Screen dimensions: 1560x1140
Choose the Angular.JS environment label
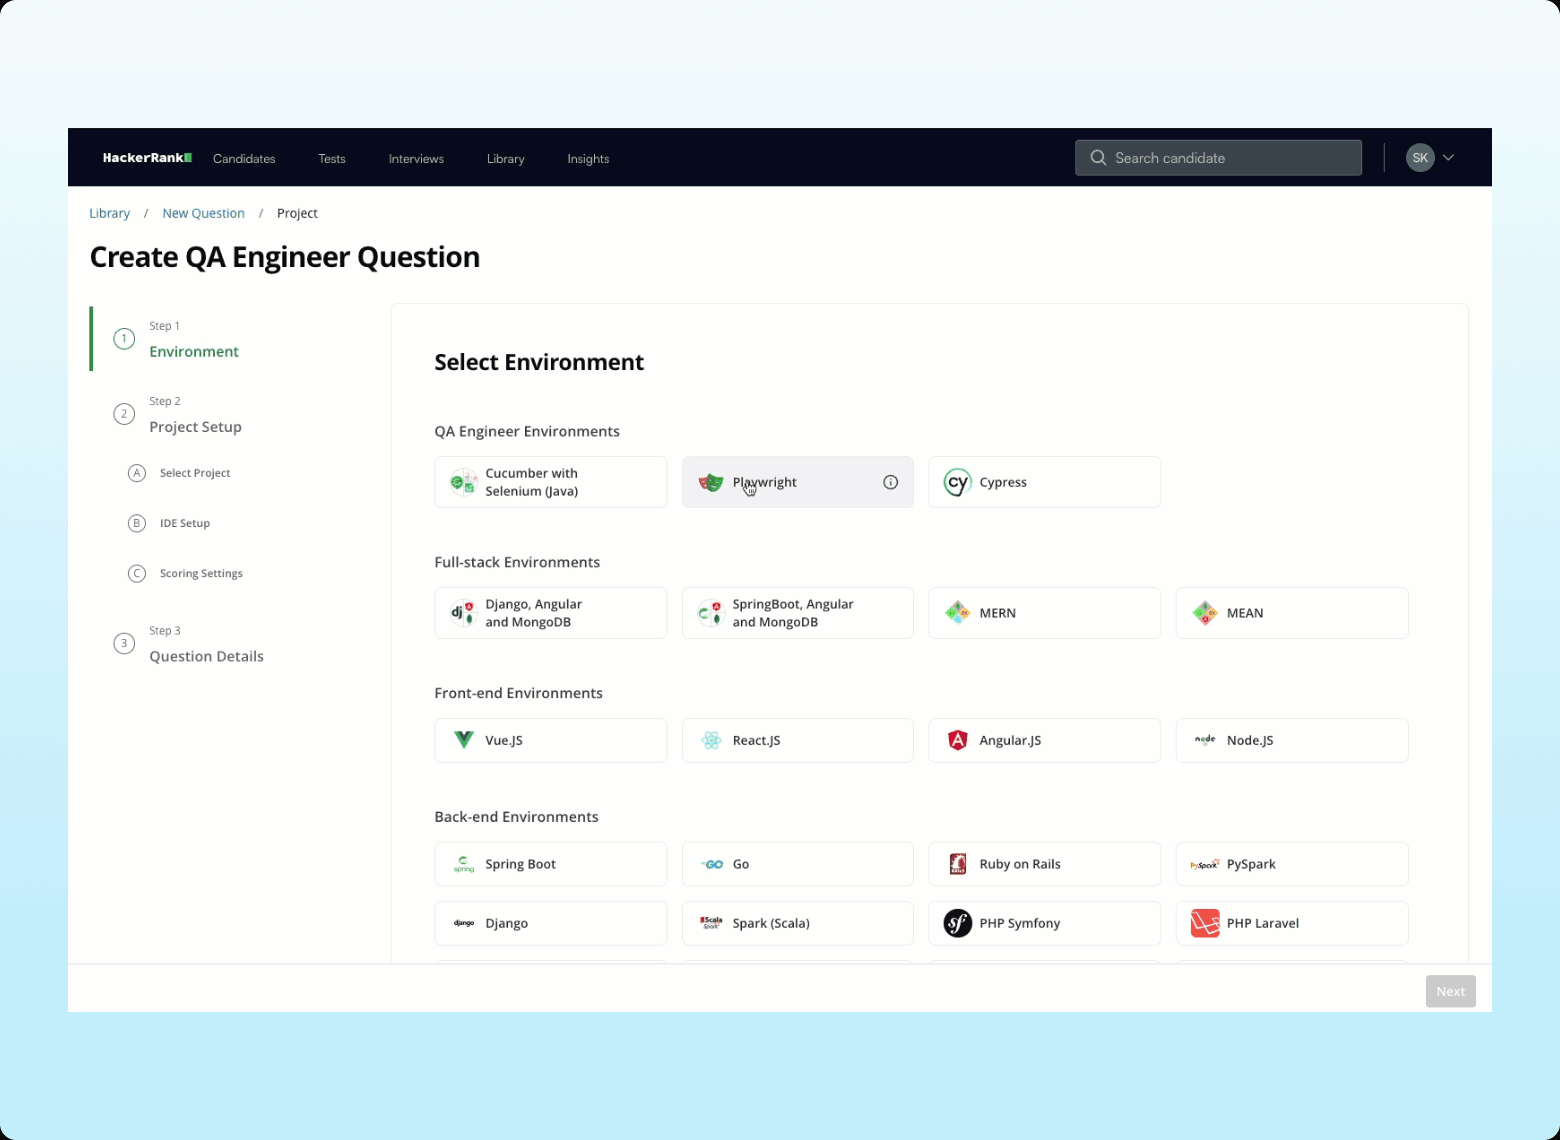coord(1010,740)
